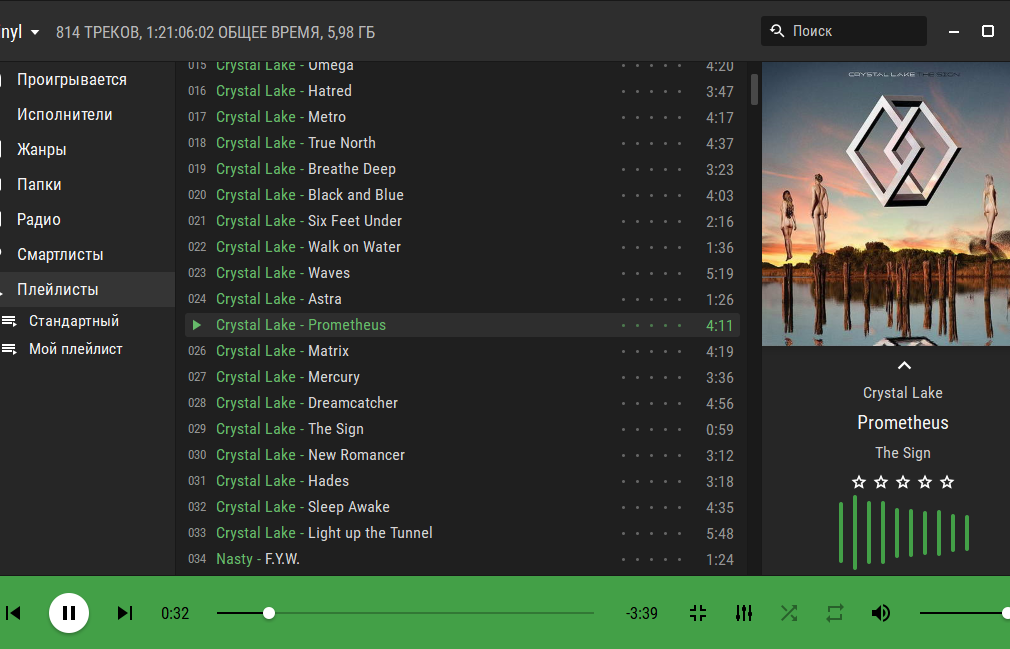Screen dimensions: 1010x649
Task: Select track Crystal Lake - Dreamcatcher
Action: click(462, 403)
